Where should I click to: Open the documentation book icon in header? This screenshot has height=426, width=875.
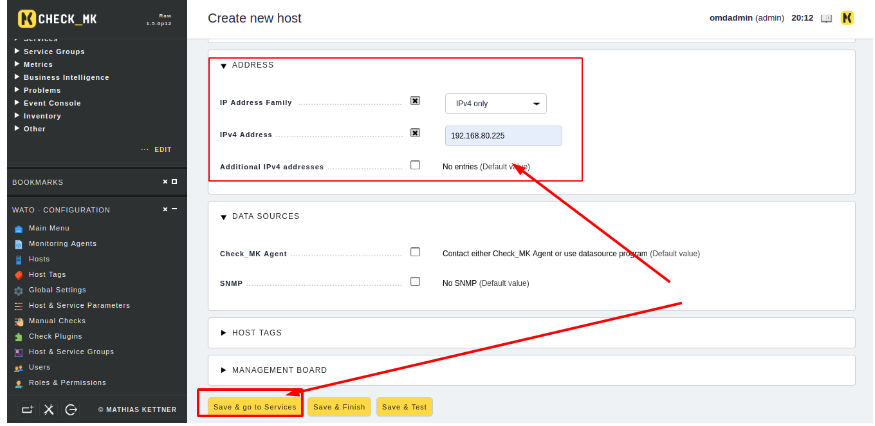coord(826,18)
